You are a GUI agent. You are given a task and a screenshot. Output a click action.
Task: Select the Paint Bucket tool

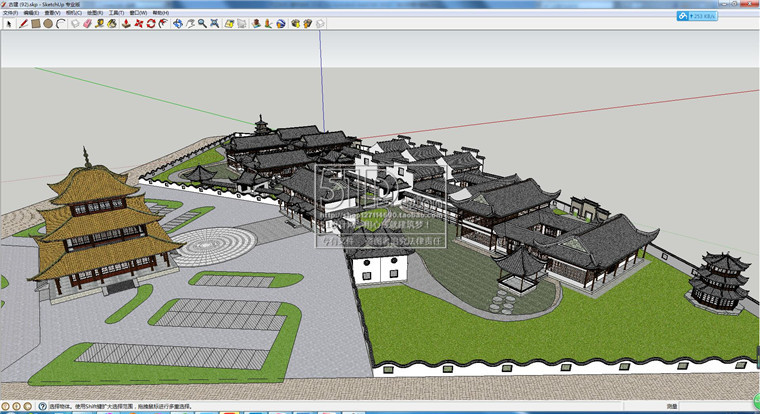point(112,24)
